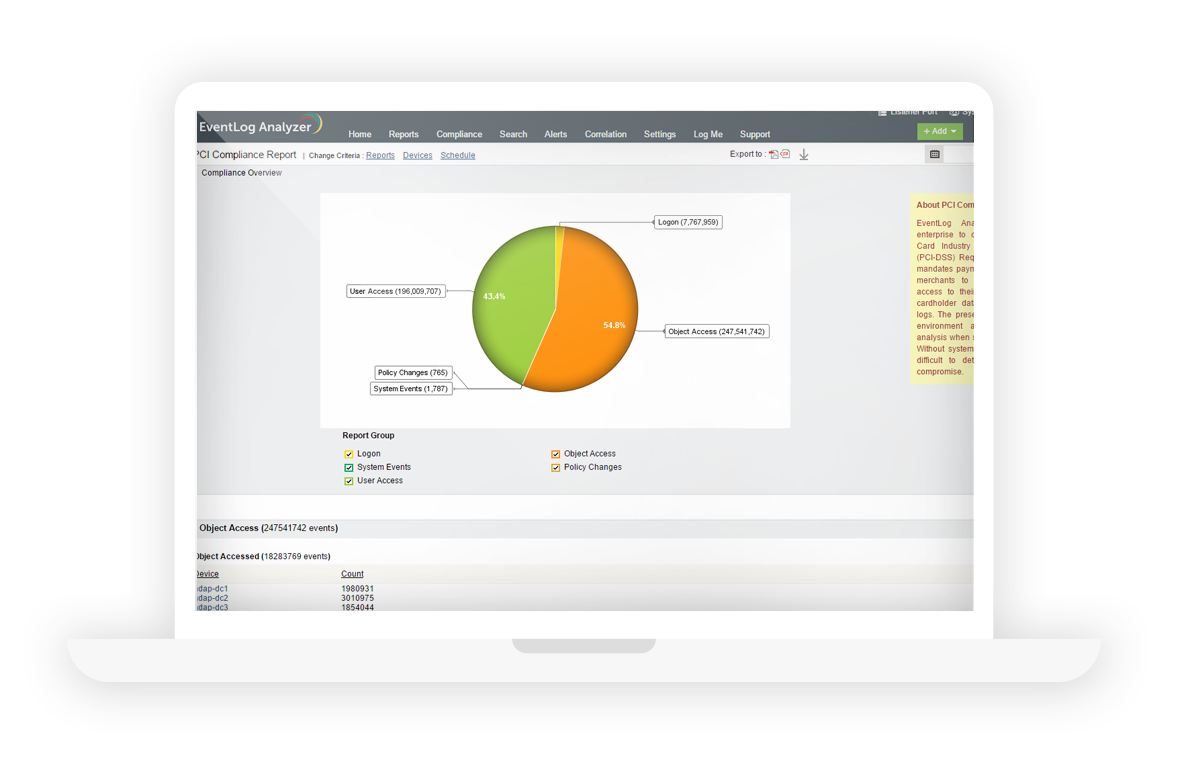This screenshot has width=1203, height=780.
Task: Click the count value 3010975
Action: tap(357, 598)
